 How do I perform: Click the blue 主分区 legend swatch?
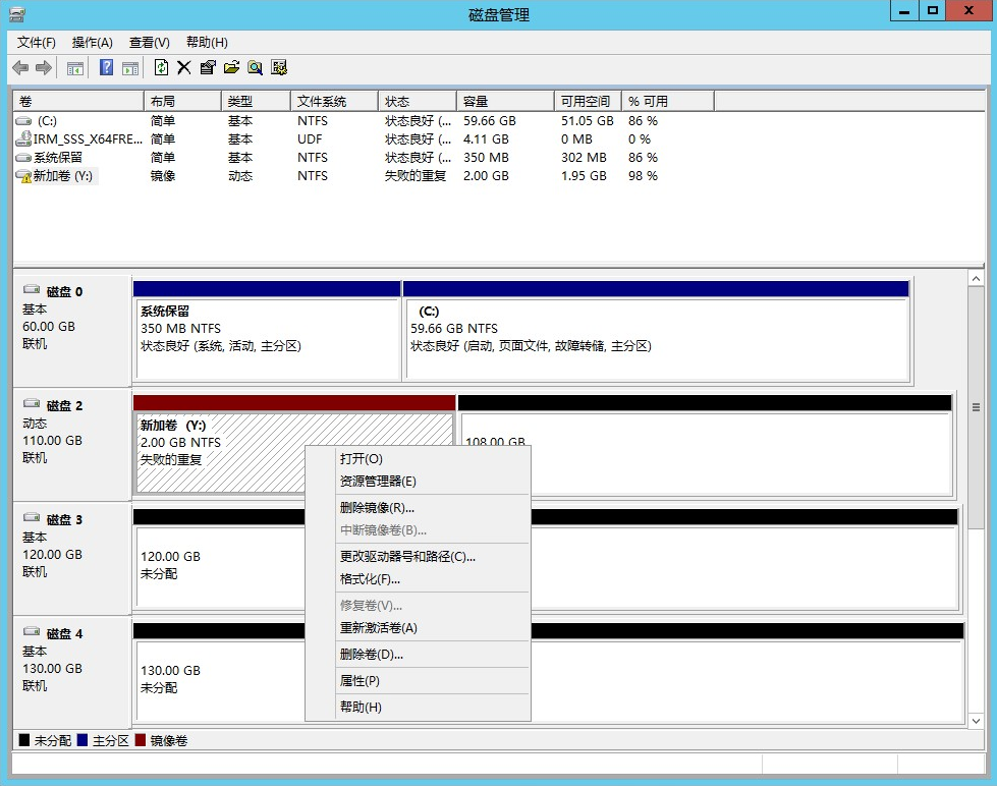click(82, 740)
